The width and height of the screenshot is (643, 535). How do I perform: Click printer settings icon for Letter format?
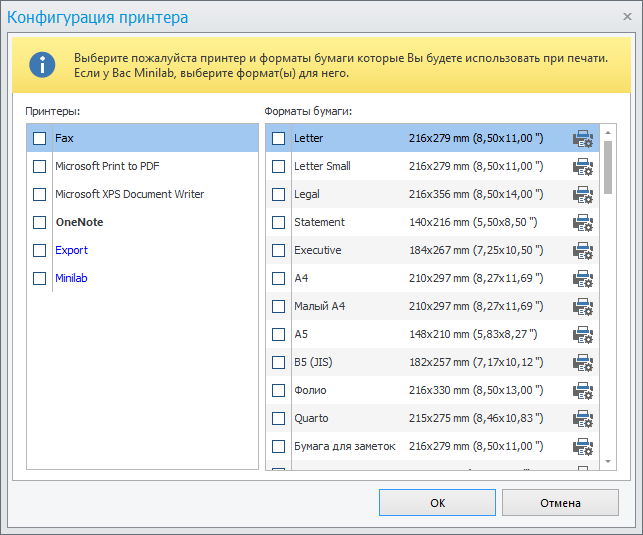tap(582, 139)
